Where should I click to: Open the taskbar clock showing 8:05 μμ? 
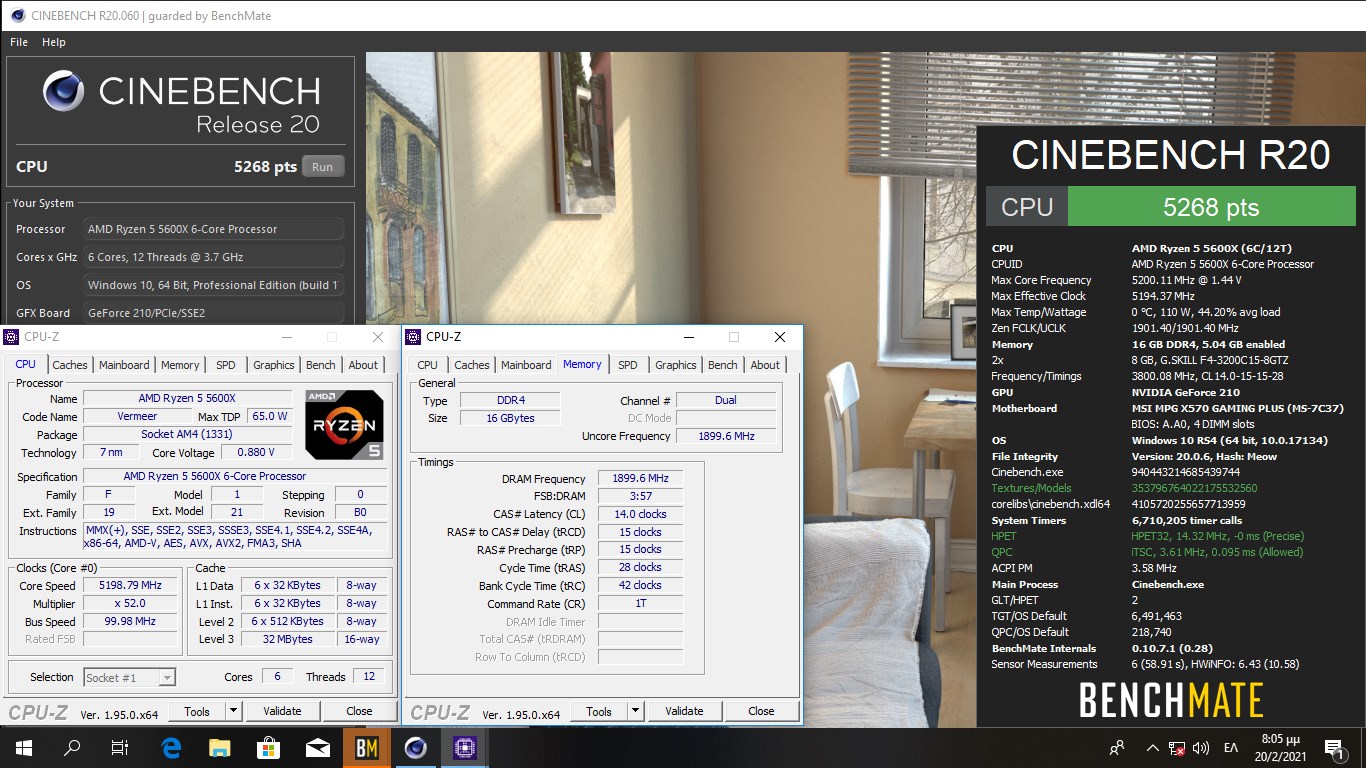click(x=1280, y=748)
